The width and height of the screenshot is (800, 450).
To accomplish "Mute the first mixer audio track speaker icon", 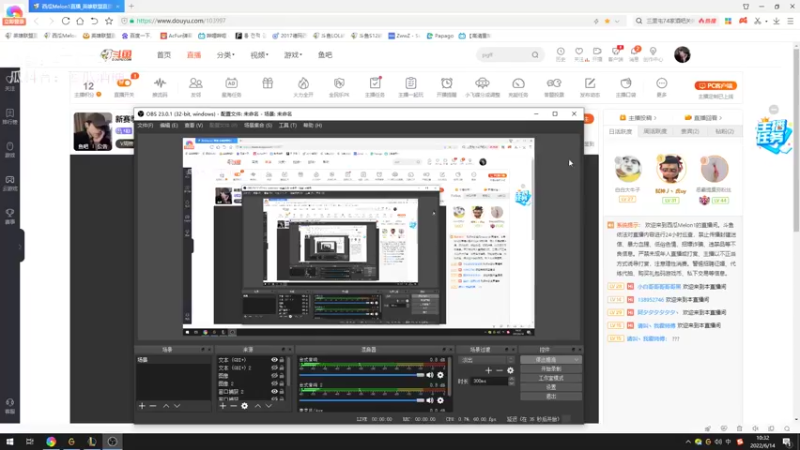I will (x=430, y=375).
